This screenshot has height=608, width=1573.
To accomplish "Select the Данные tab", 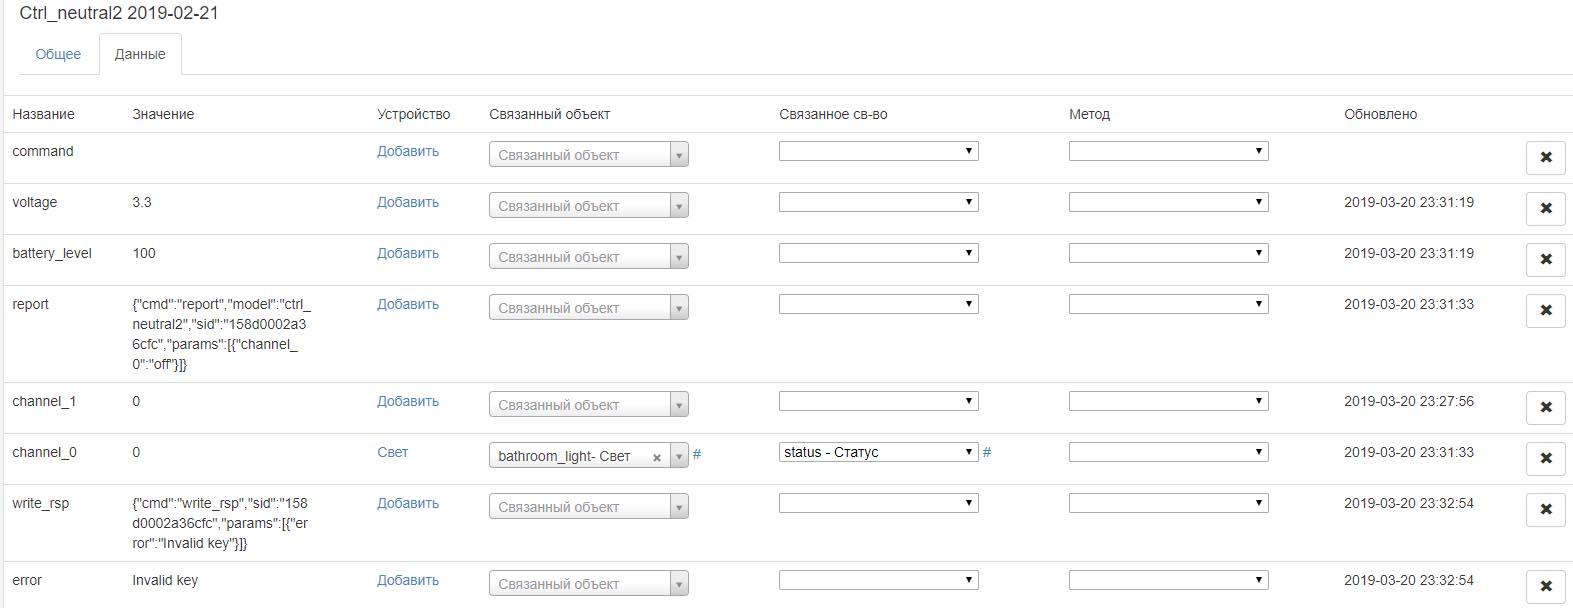I will tap(140, 54).
